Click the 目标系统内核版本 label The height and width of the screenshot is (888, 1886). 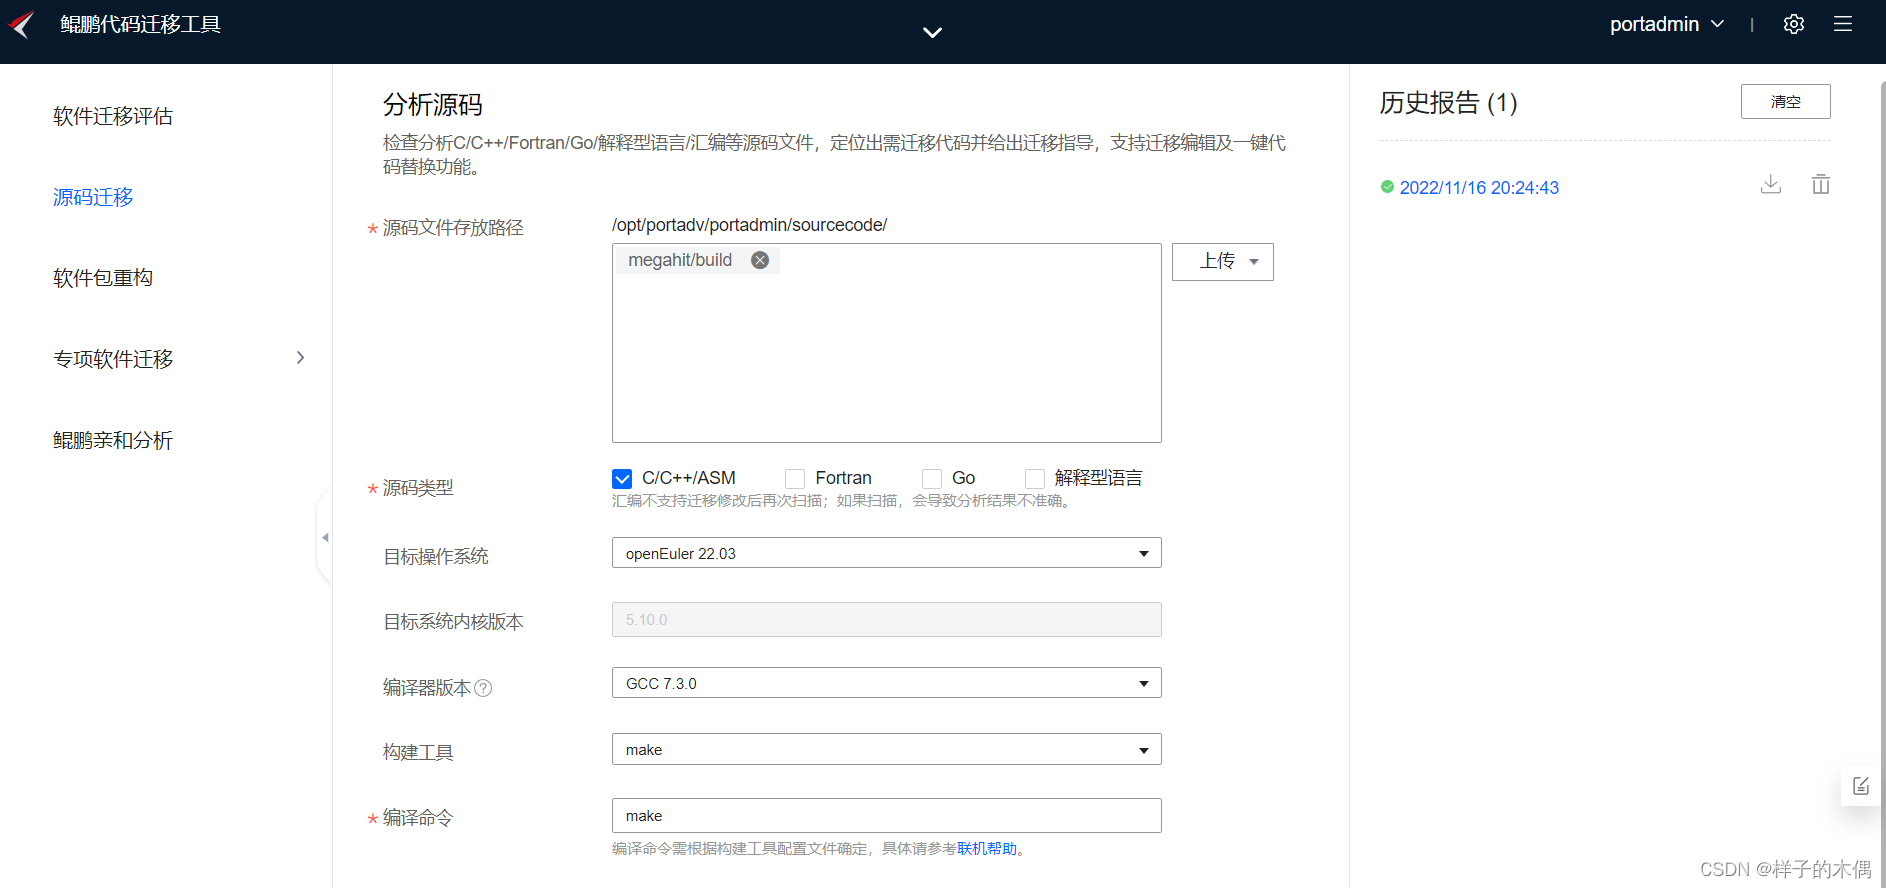tap(453, 622)
